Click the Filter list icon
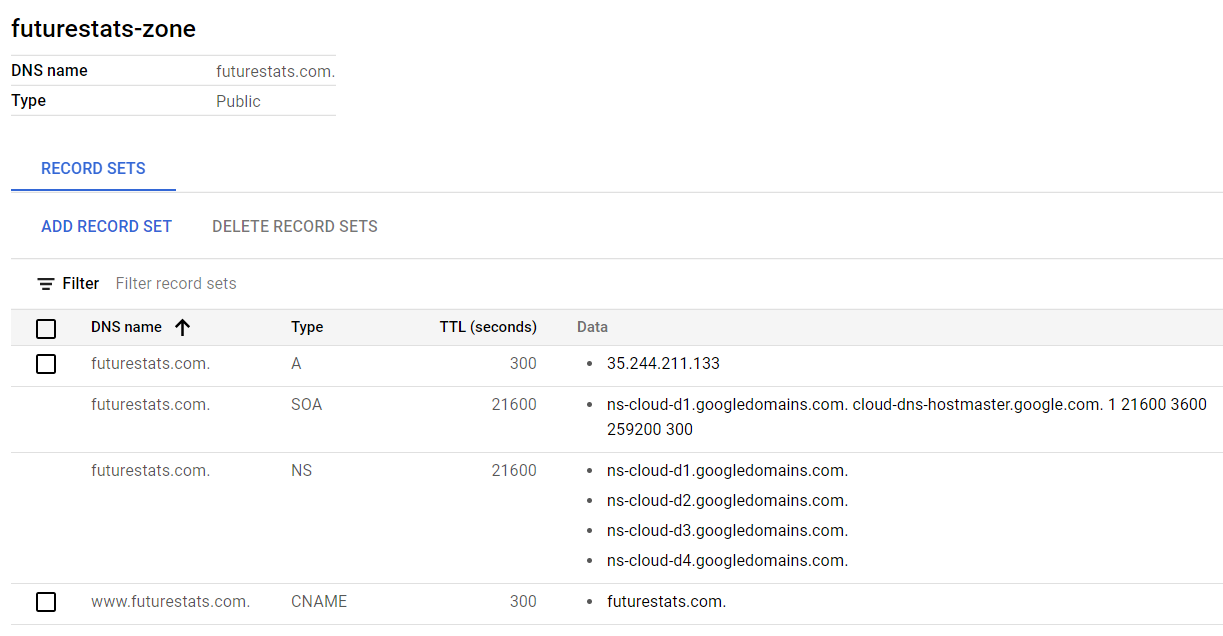 (46, 284)
